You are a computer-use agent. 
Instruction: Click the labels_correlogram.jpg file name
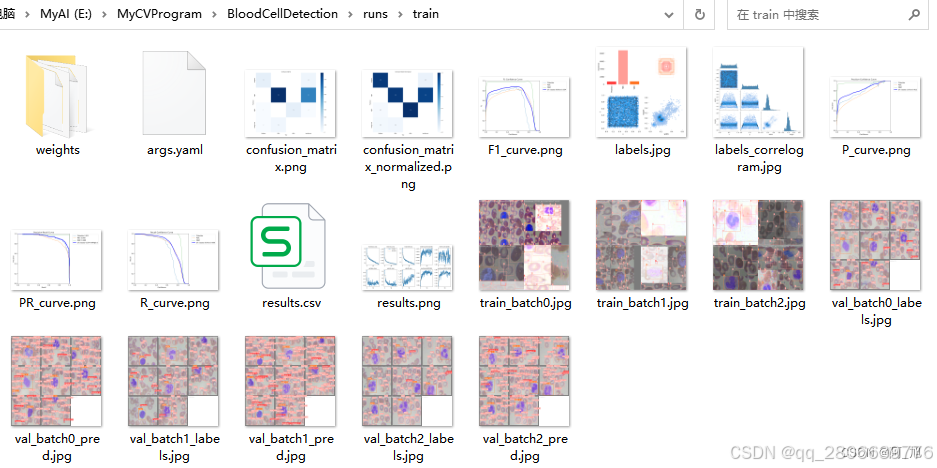759,158
